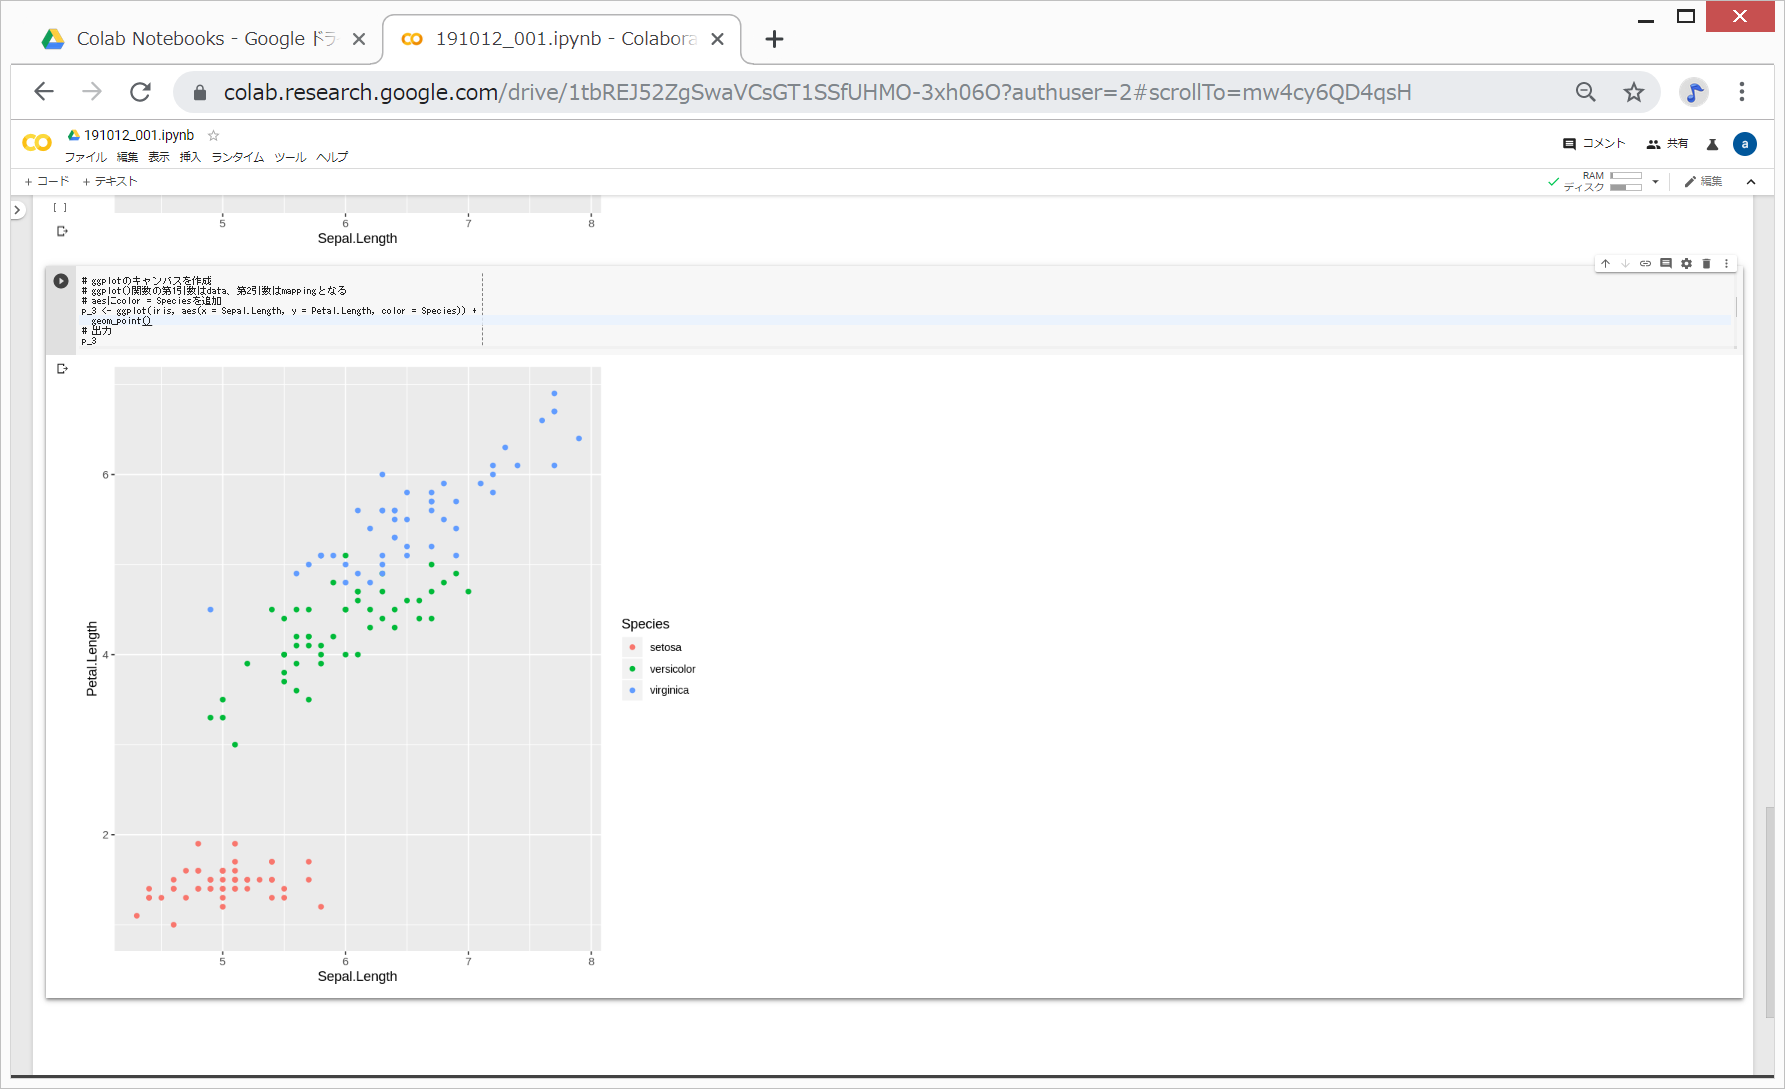Expand the RAM and disk dropdown arrow
The height and width of the screenshot is (1089, 1785).
point(1656,182)
